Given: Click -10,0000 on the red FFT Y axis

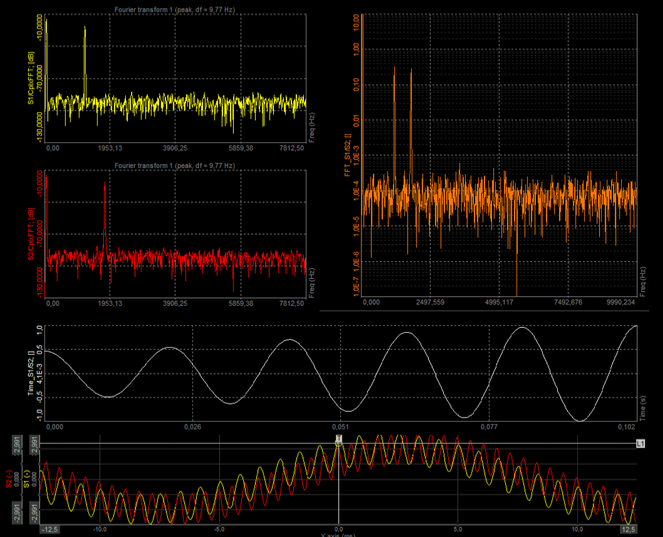Looking at the screenshot, I should coord(40,184).
